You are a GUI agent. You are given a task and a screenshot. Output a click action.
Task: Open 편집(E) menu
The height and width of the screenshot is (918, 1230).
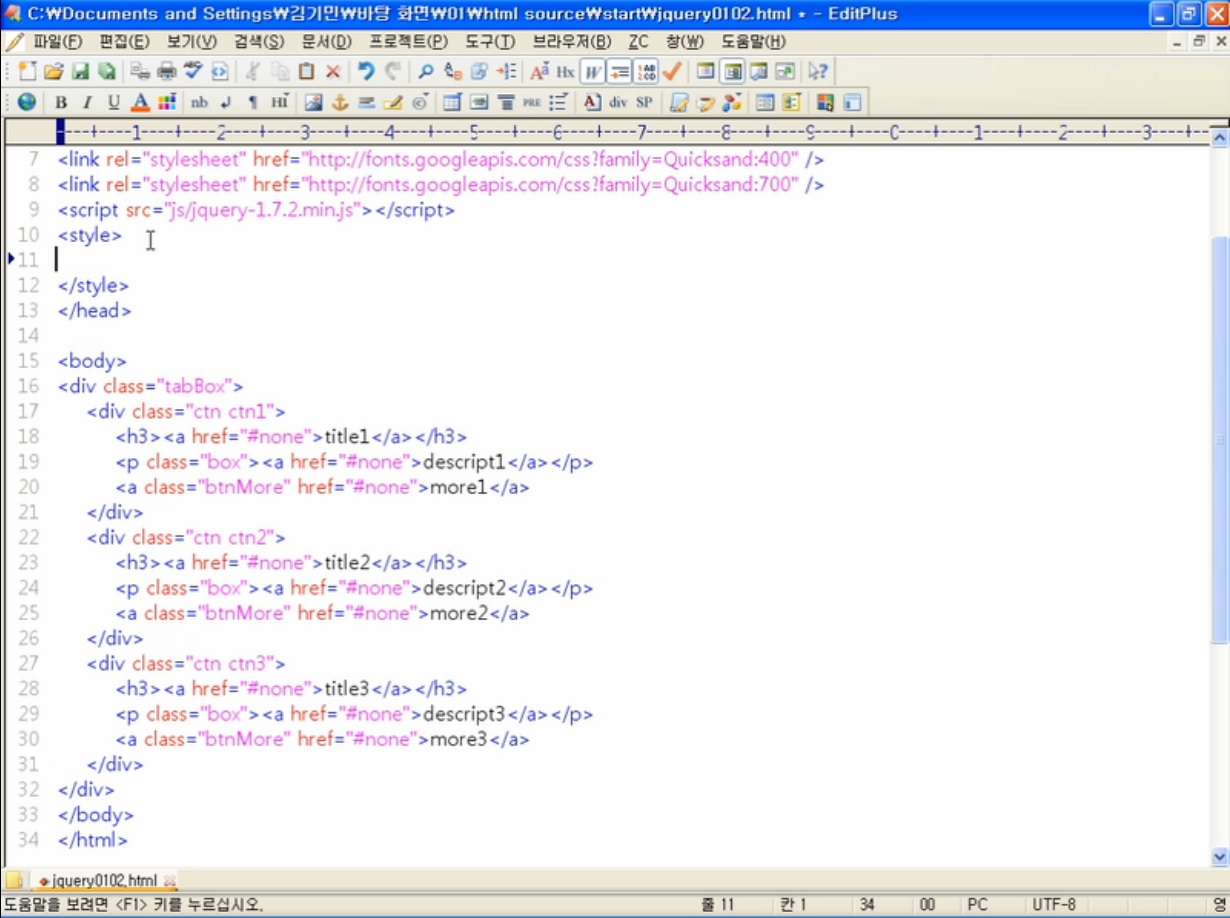[125, 42]
